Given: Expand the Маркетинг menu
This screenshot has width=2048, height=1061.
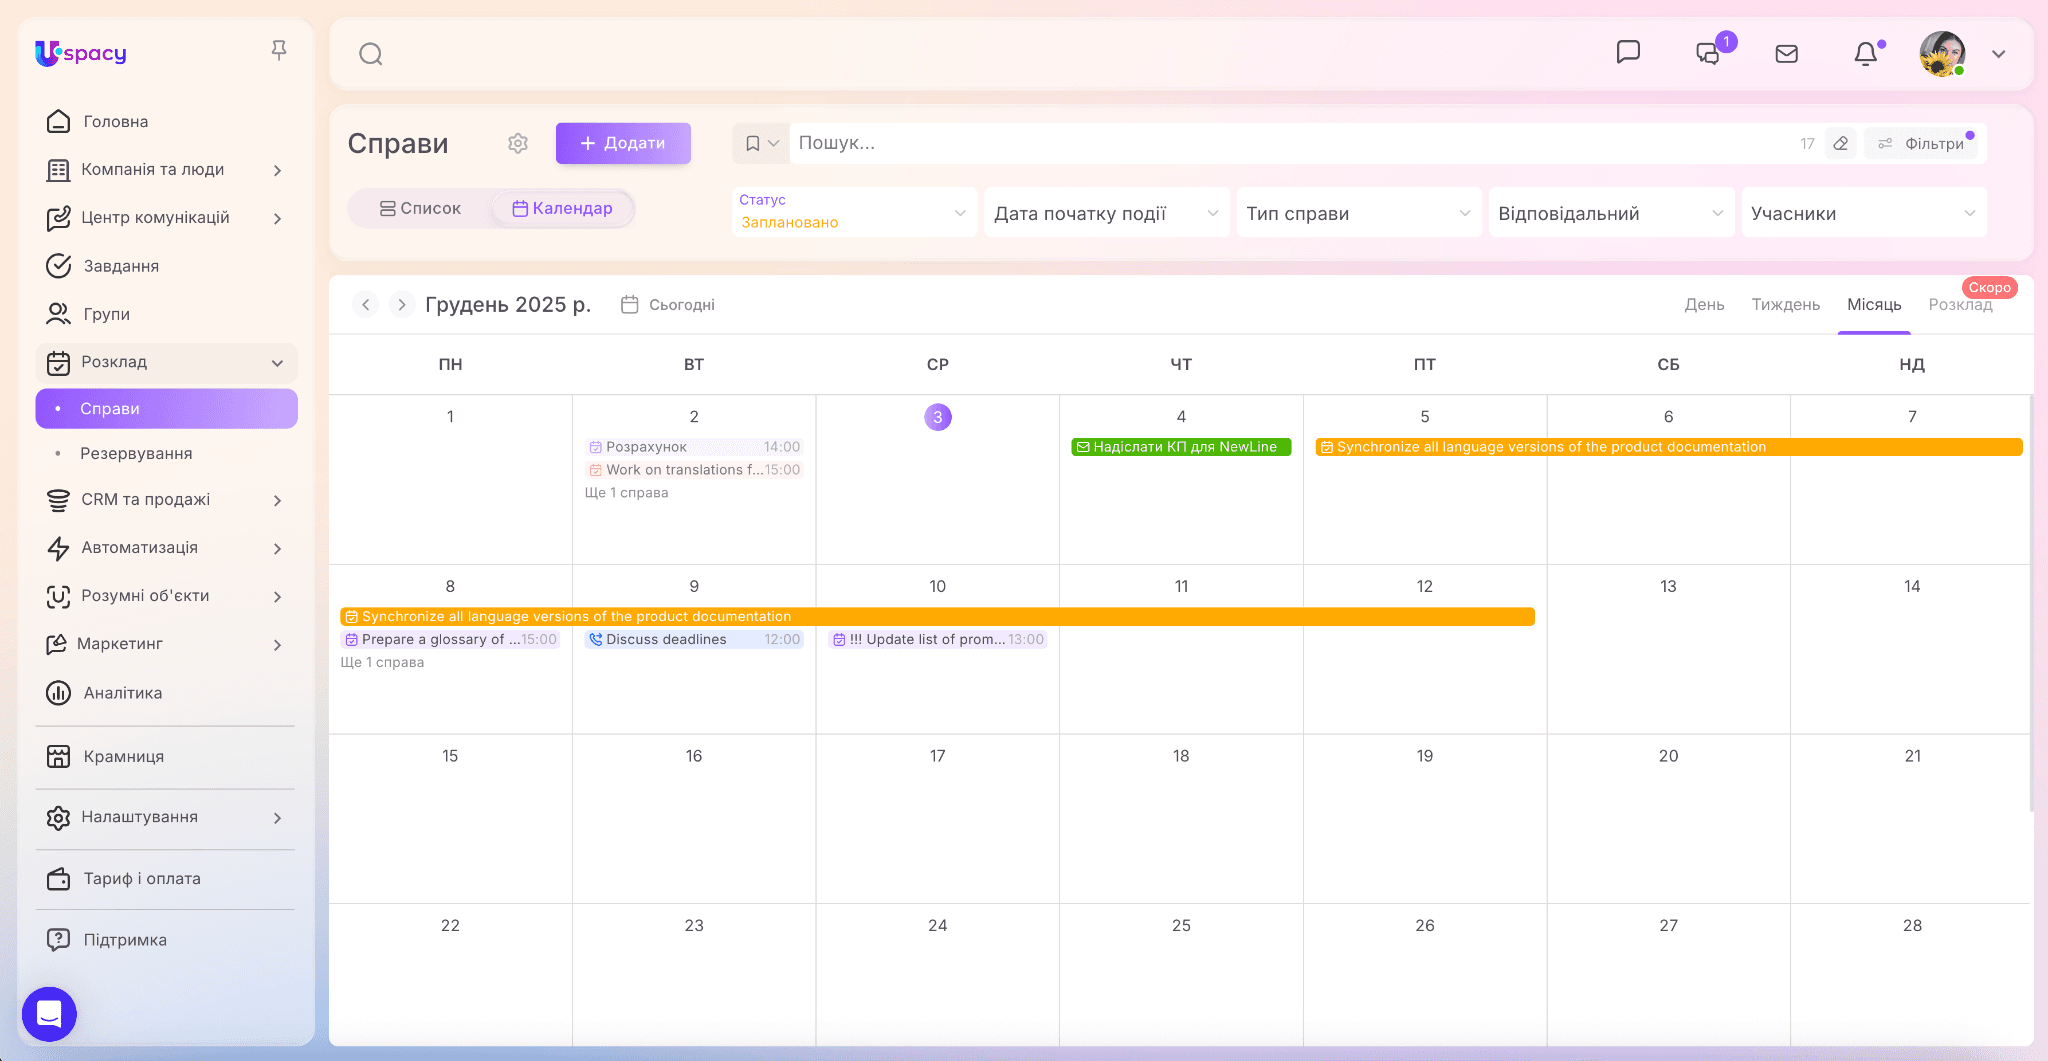Looking at the screenshot, I should [166, 644].
